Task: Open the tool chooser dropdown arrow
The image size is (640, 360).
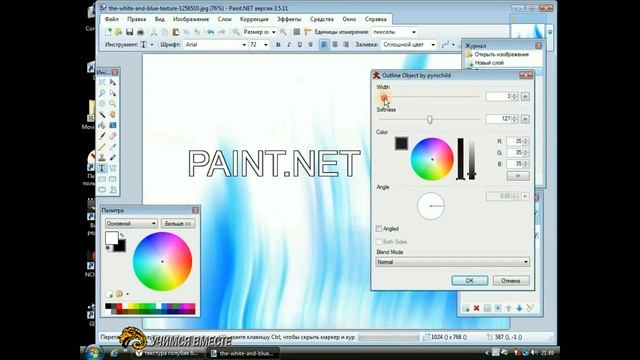Action: (152, 44)
